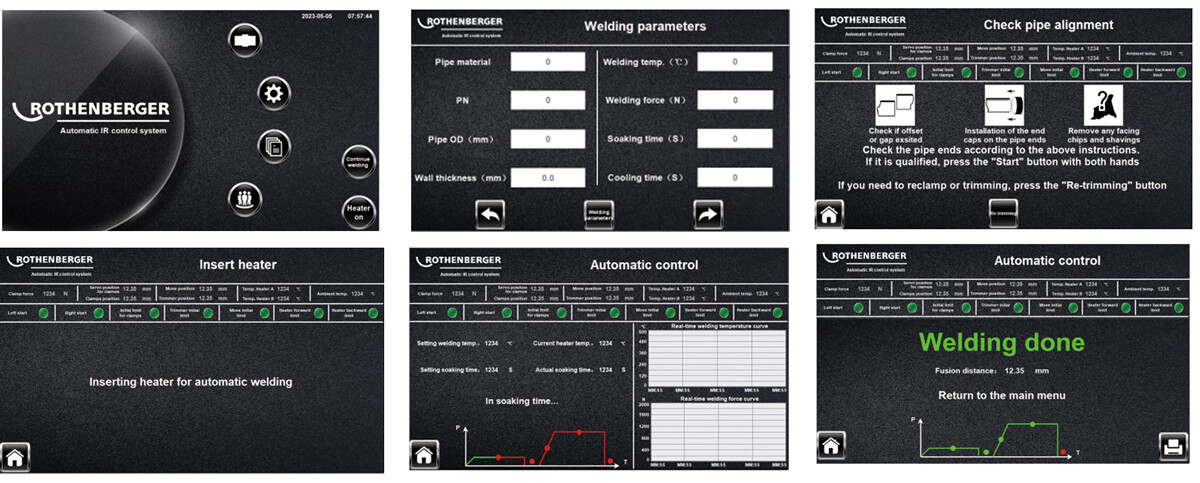Image resolution: width=1200 pixels, height=483 pixels.
Task: Select the Pipe material field
Action: pyautogui.click(x=547, y=62)
